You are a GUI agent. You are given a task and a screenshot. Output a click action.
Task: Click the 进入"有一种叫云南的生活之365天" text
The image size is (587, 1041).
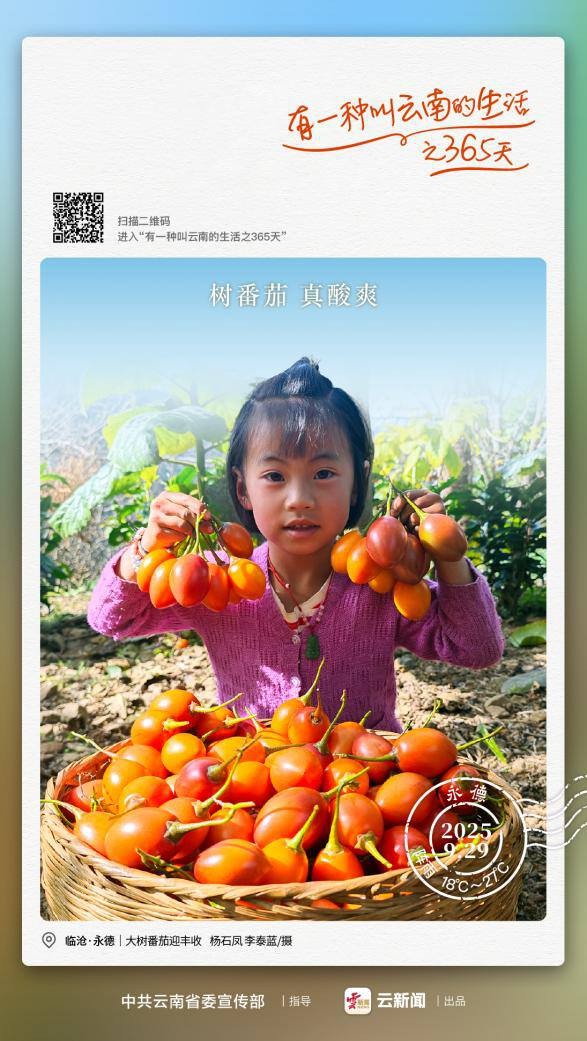click(x=202, y=236)
